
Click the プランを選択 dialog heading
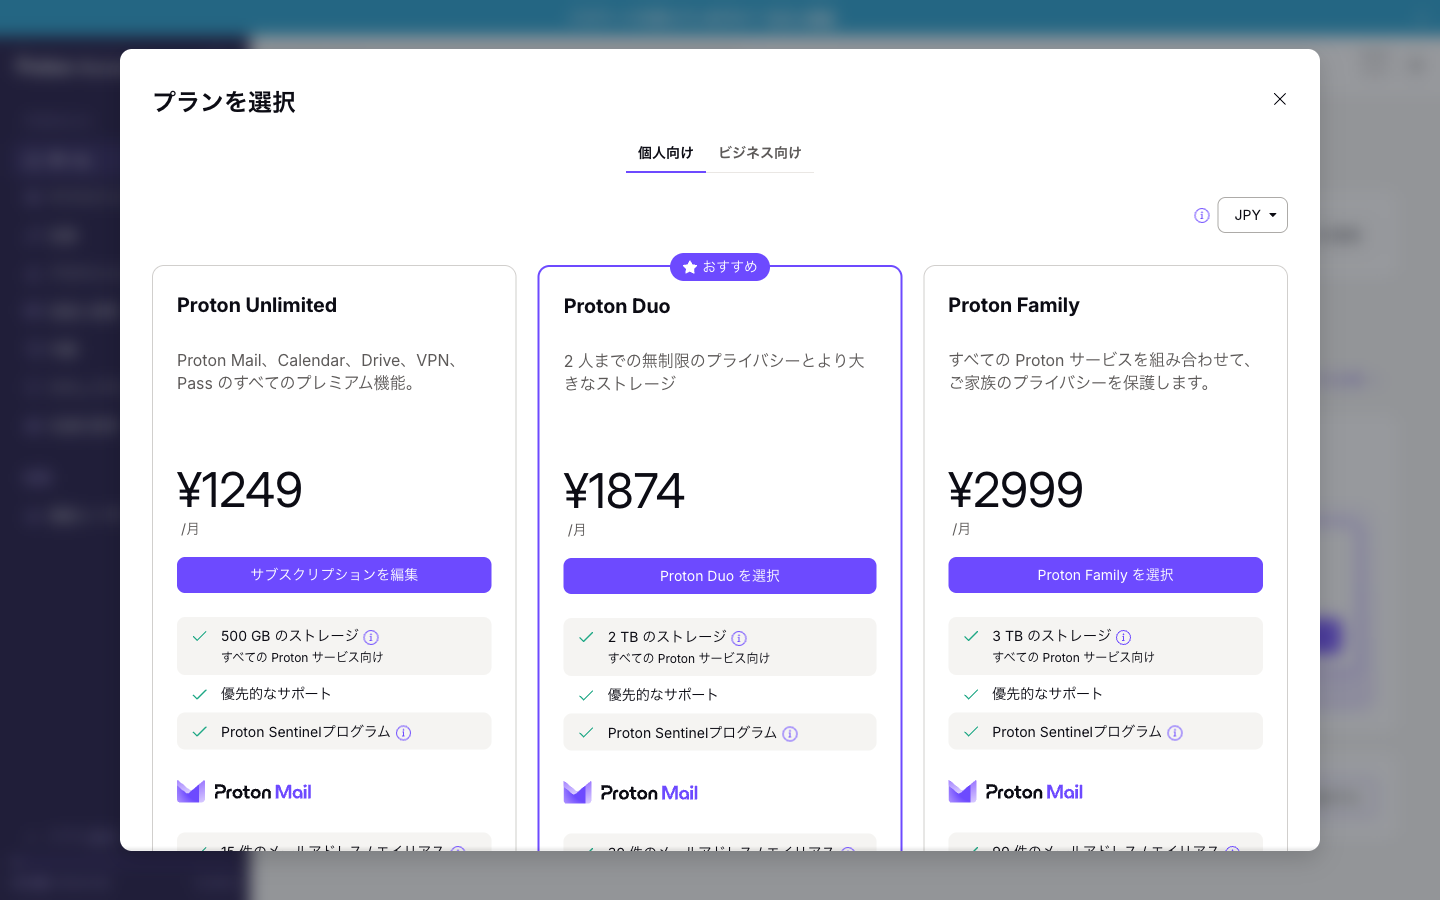tap(224, 102)
